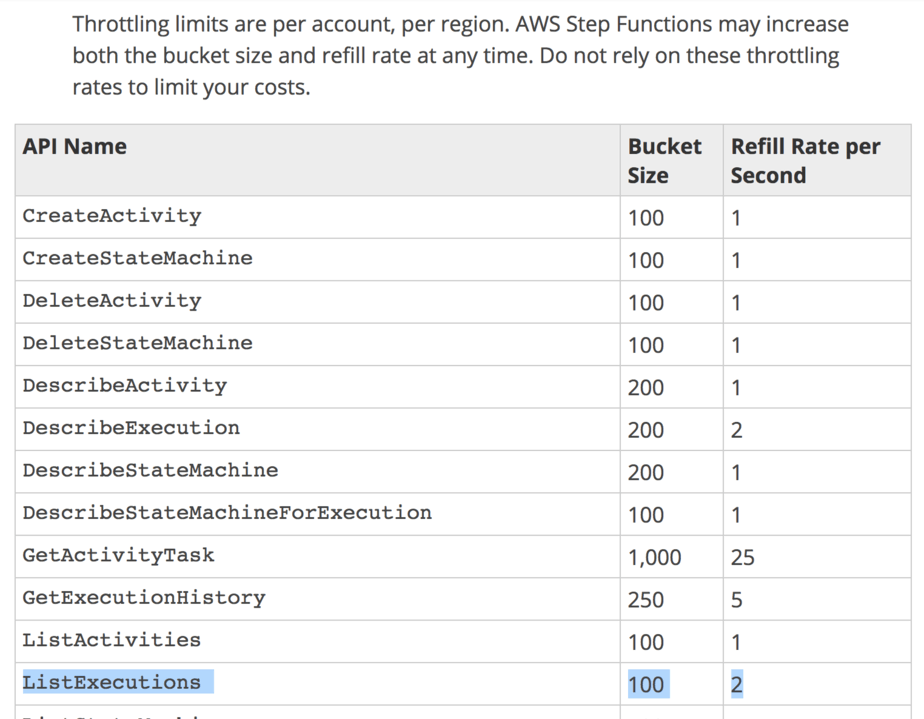This screenshot has width=924, height=719.
Task: Click the DeleteActivity row label
Action: pyautogui.click(x=111, y=301)
